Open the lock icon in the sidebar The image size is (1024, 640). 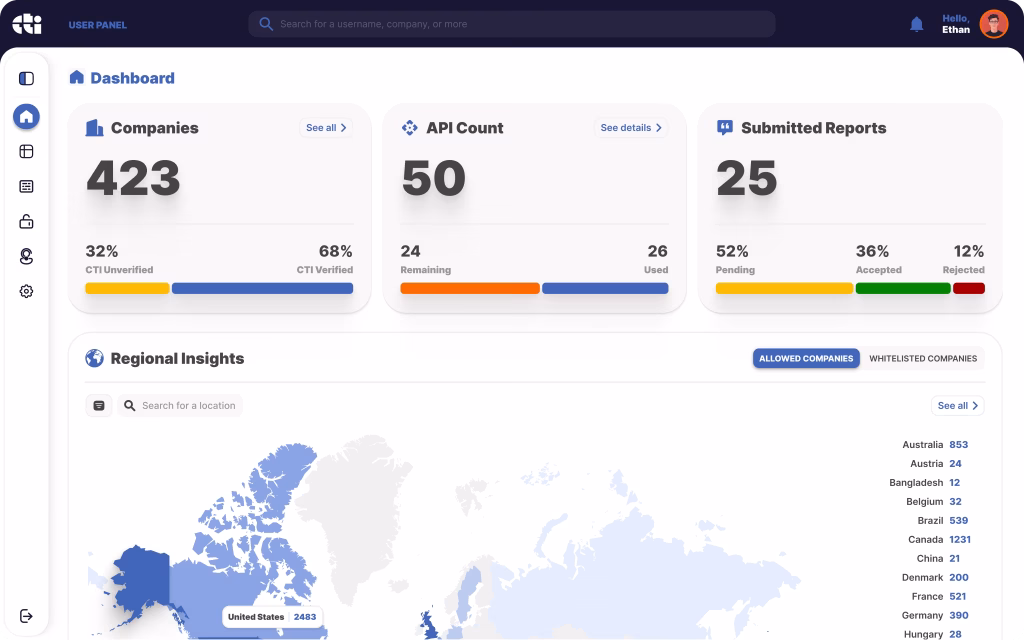click(x=26, y=221)
